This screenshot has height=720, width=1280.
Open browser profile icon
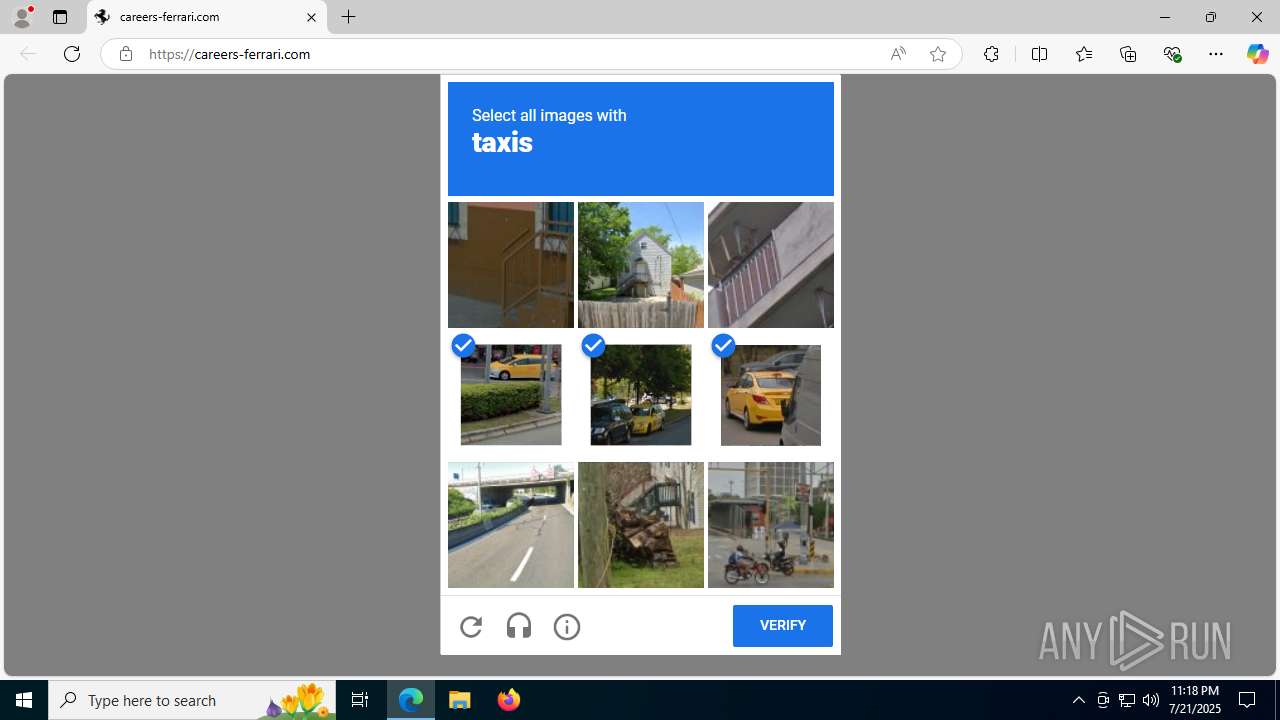pos(22,17)
